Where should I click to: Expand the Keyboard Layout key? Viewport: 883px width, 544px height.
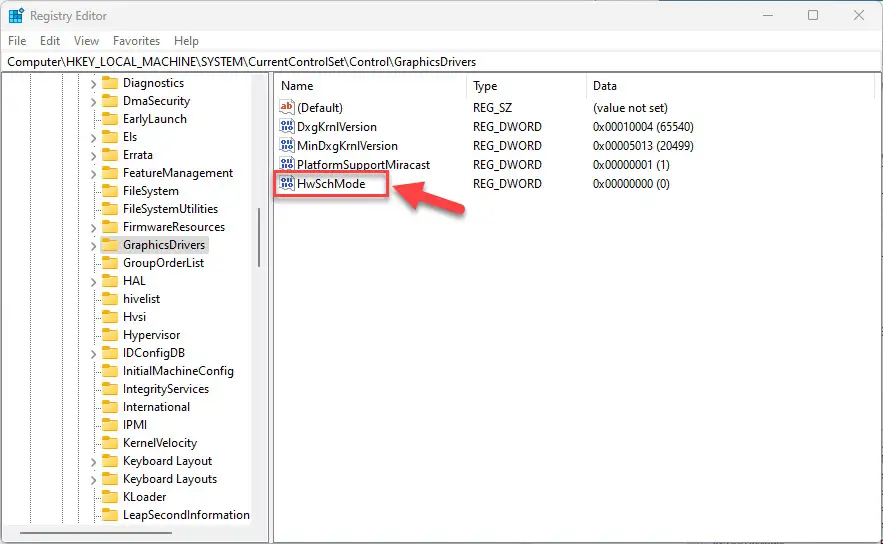pos(93,462)
